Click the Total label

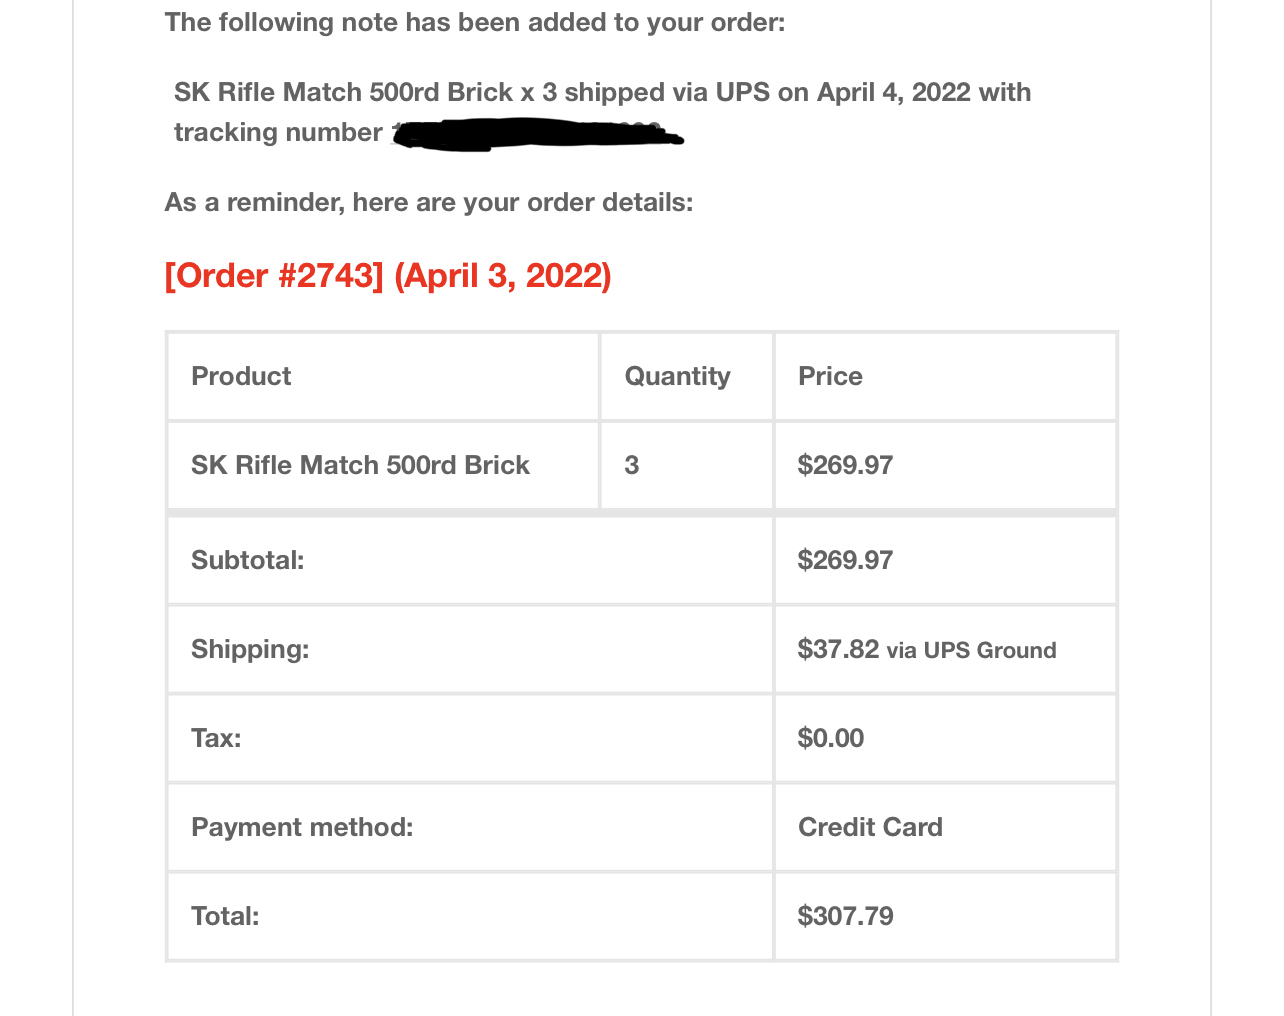(x=225, y=916)
